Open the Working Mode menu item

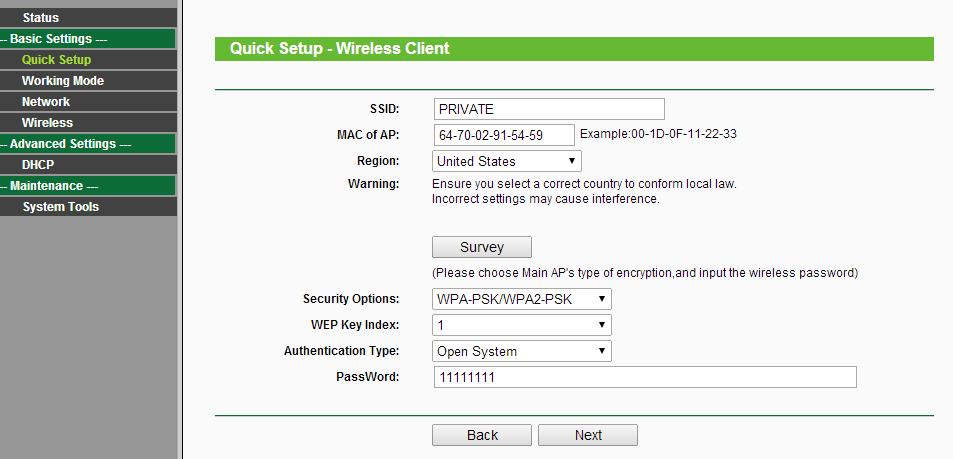(88, 81)
